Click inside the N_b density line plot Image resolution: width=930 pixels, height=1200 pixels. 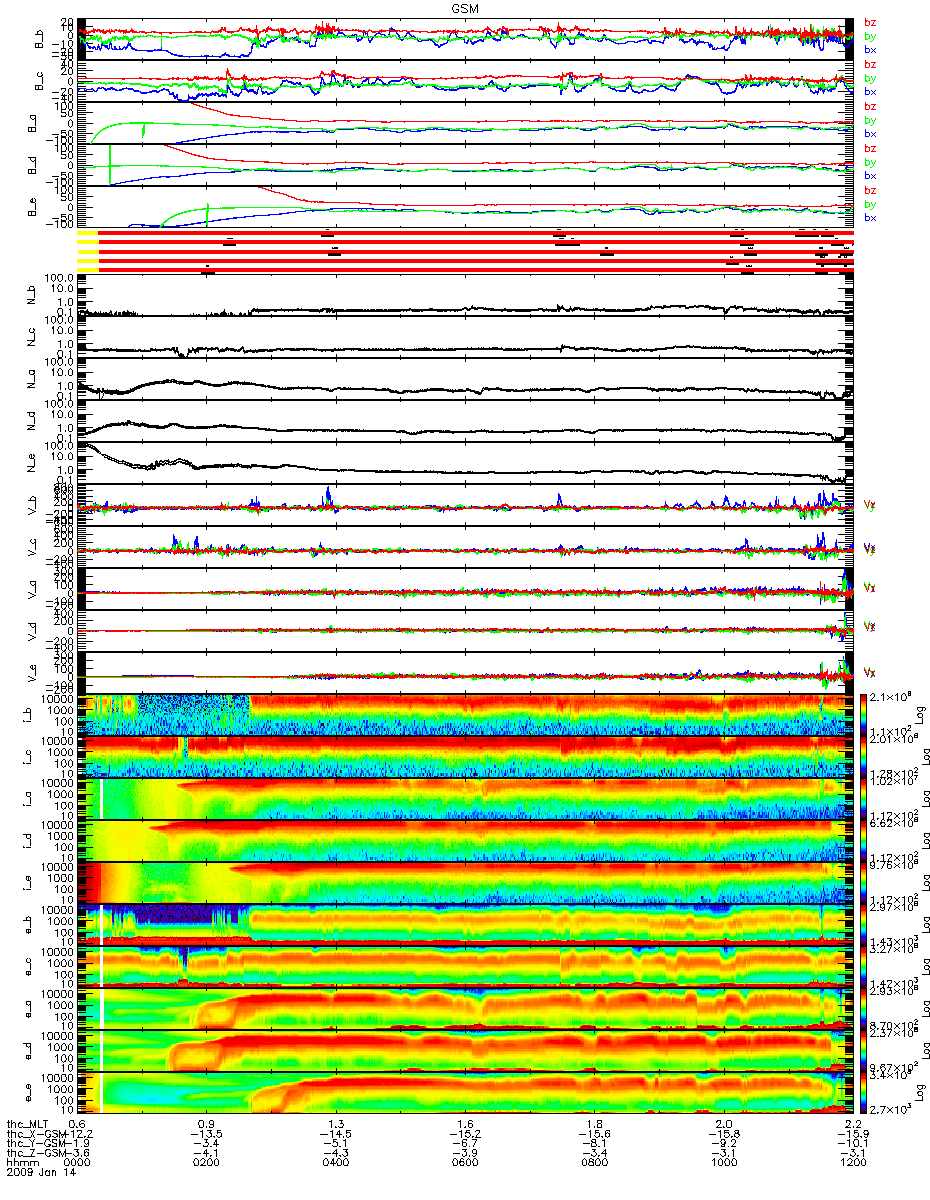pos(465,295)
